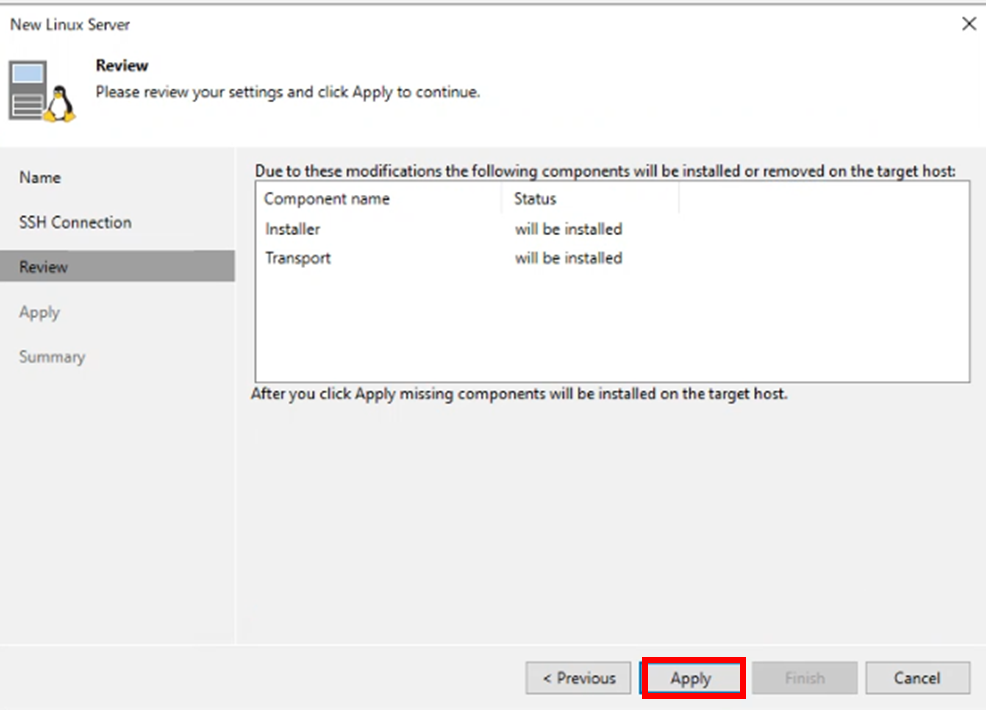
Task: Select the Summary step in sidebar
Action: coord(52,357)
